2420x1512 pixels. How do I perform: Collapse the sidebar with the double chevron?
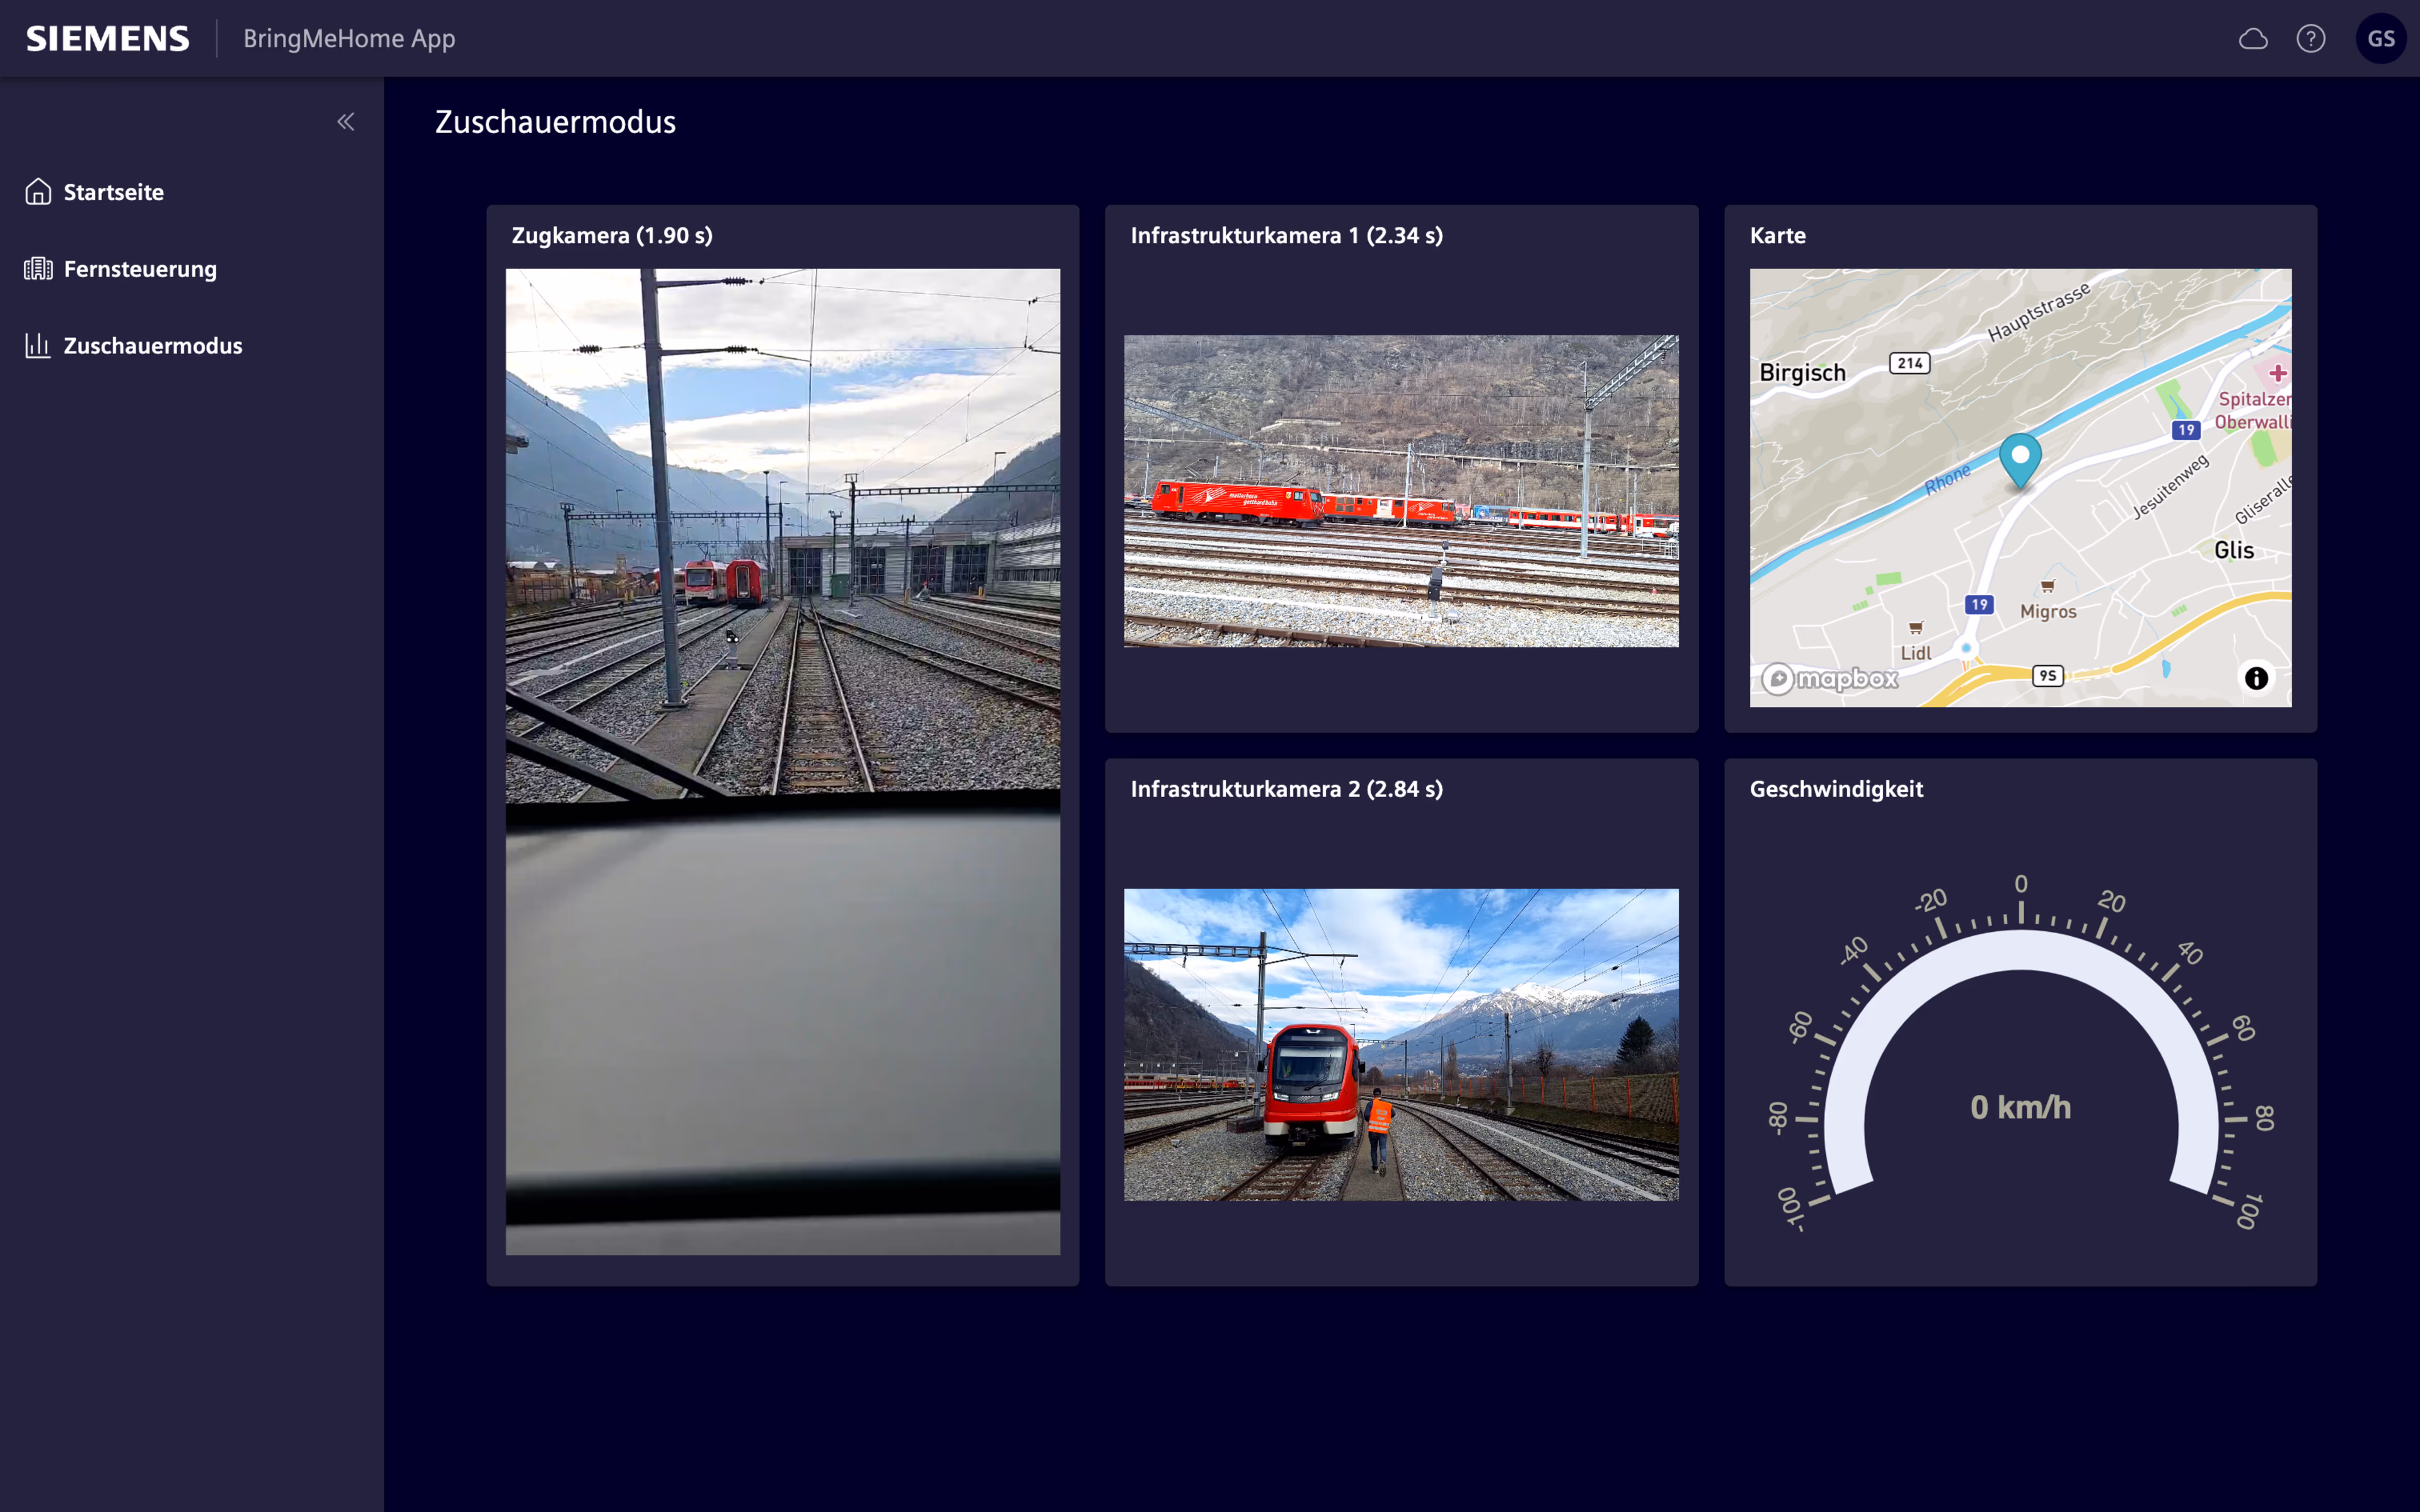[345, 122]
